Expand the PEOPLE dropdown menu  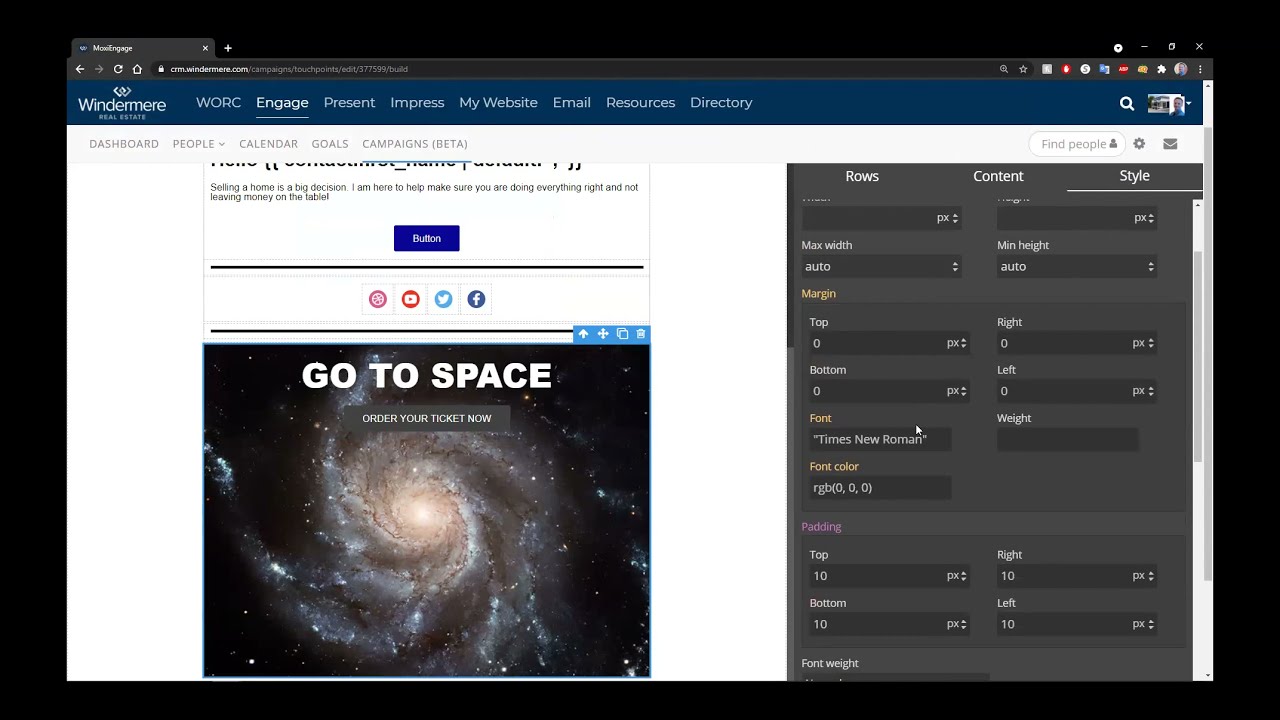point(199,144)
